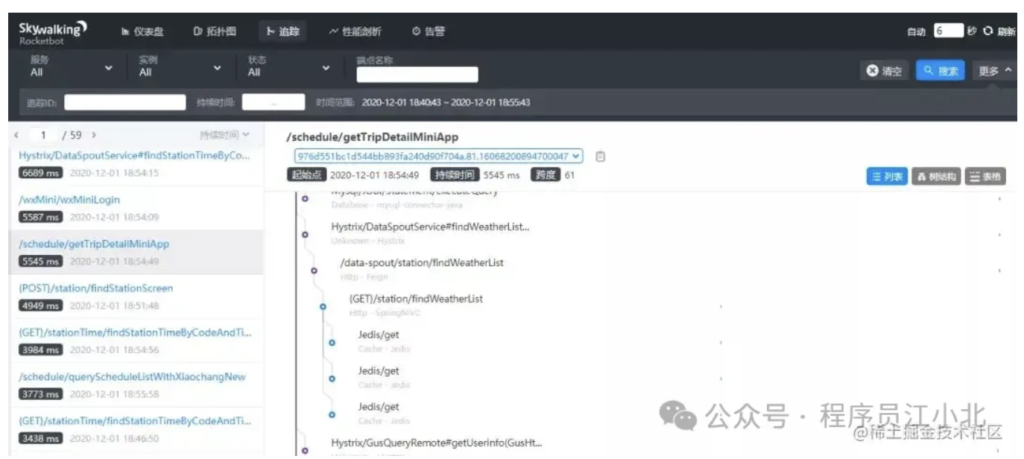Copy trace ID with clipboard icon
The height and width of the screenshot is (459, 1024).
(601, 157)
